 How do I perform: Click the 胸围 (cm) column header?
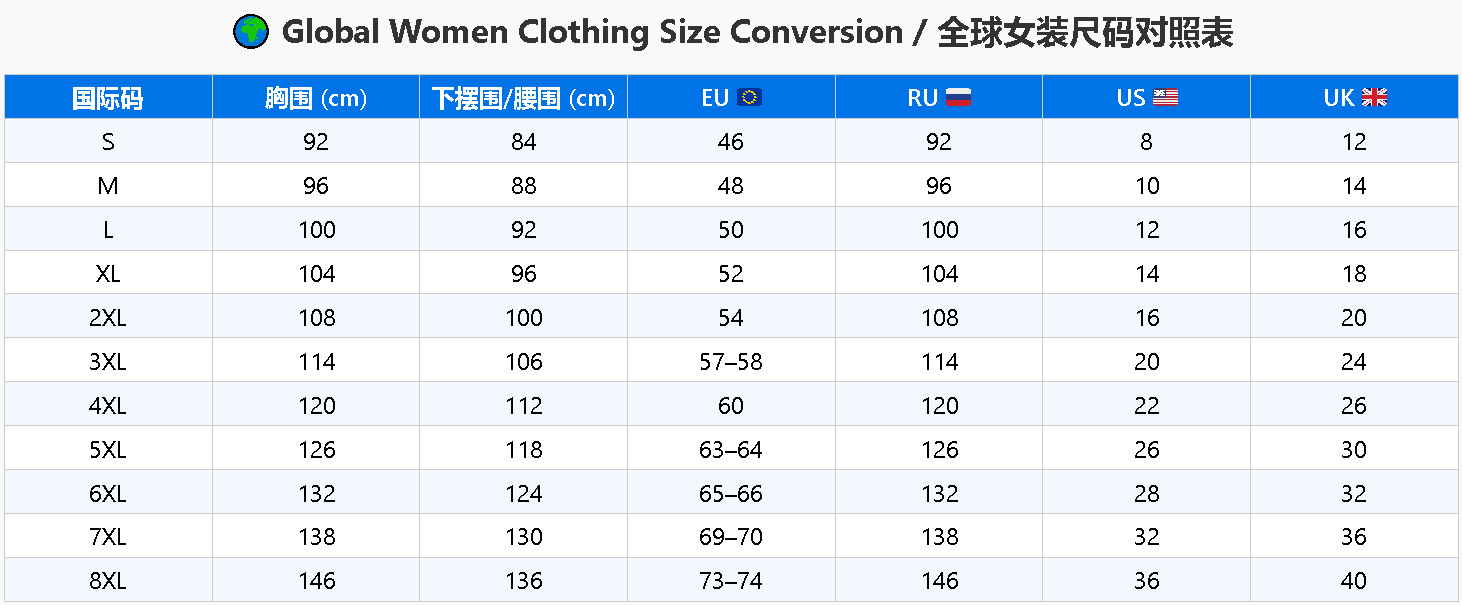[316, 98]
